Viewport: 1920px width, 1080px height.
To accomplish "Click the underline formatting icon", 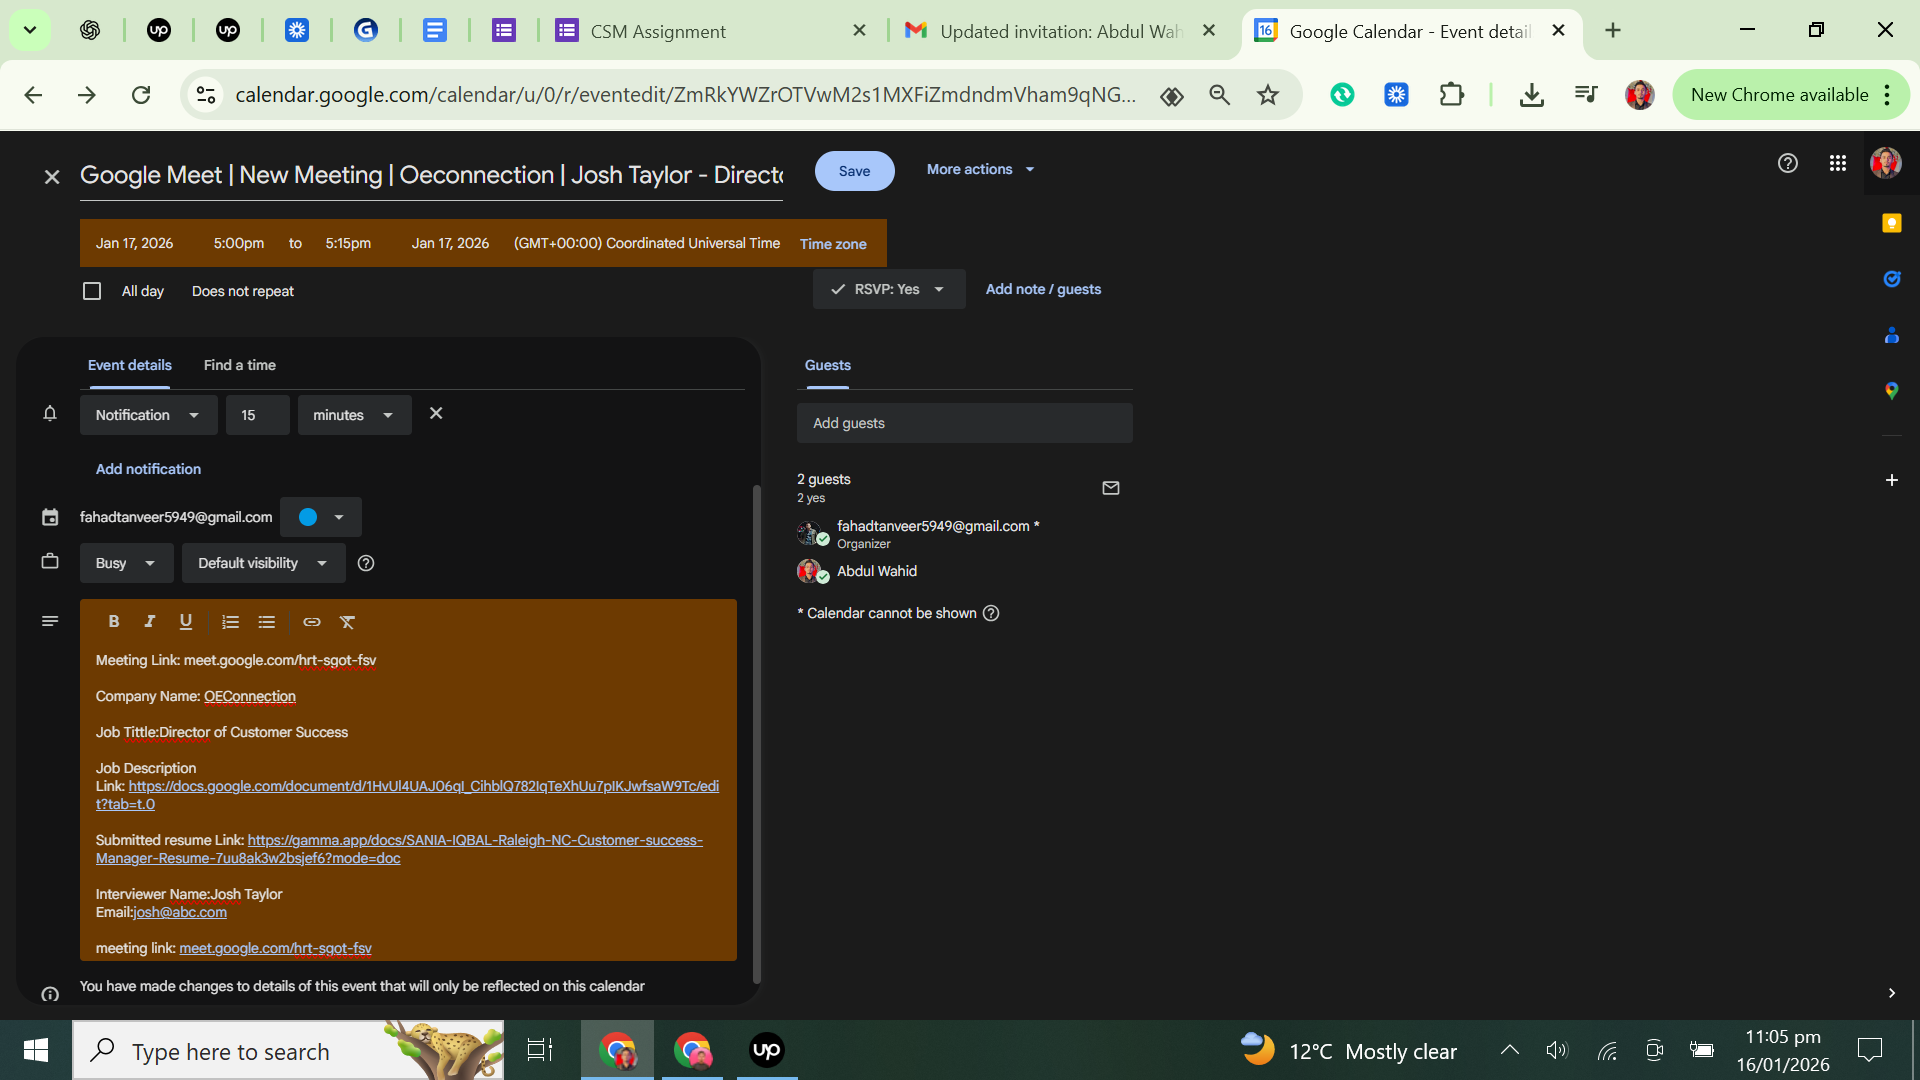I will (186, 622).
